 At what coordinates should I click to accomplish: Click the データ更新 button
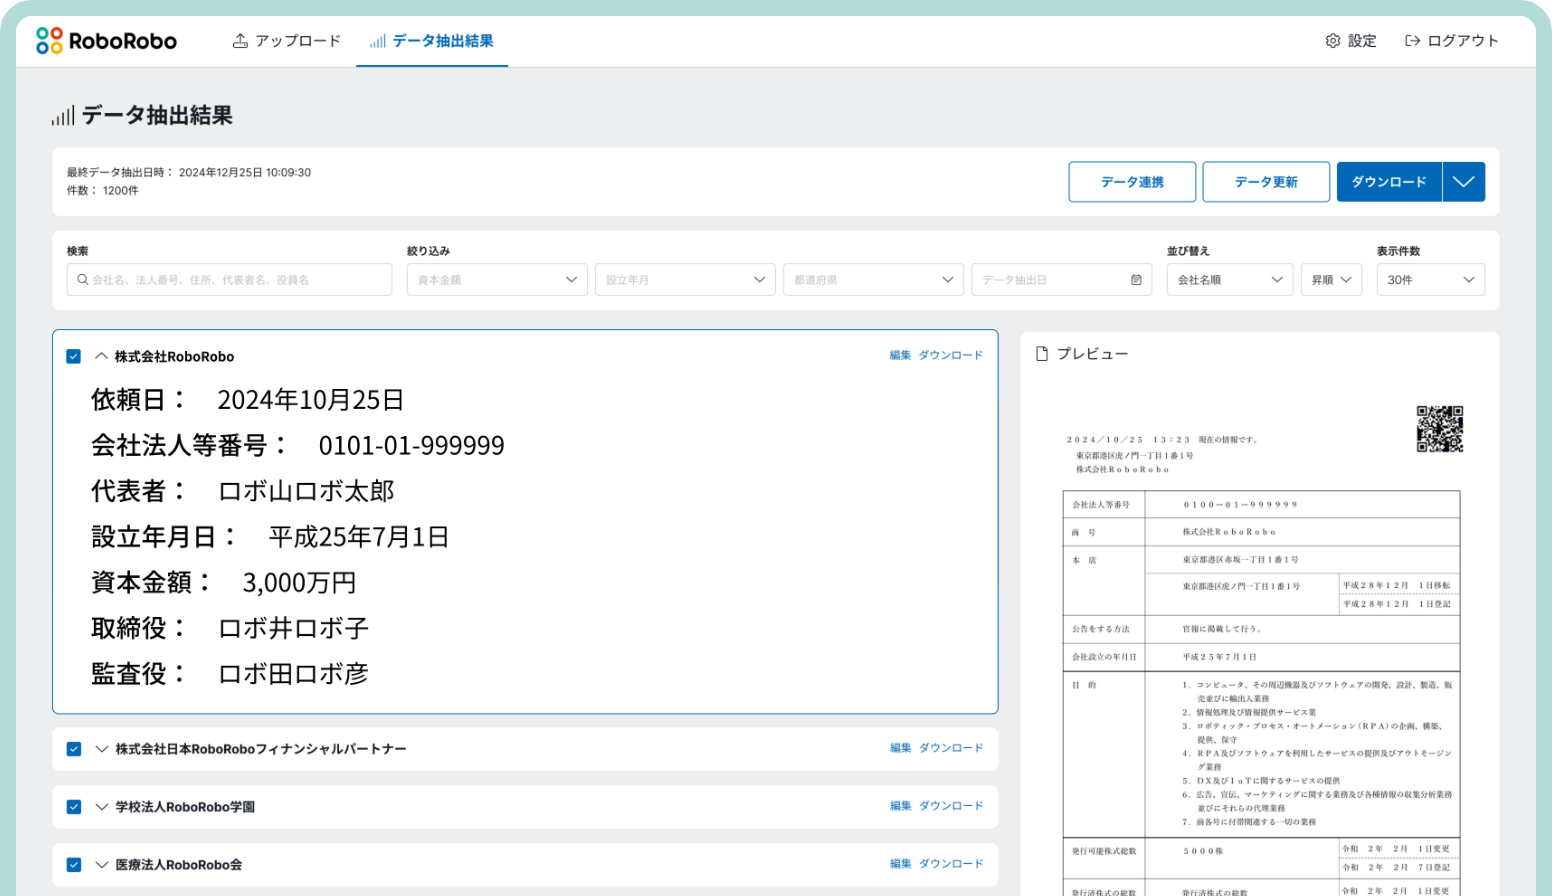[x=1266, y=182]
